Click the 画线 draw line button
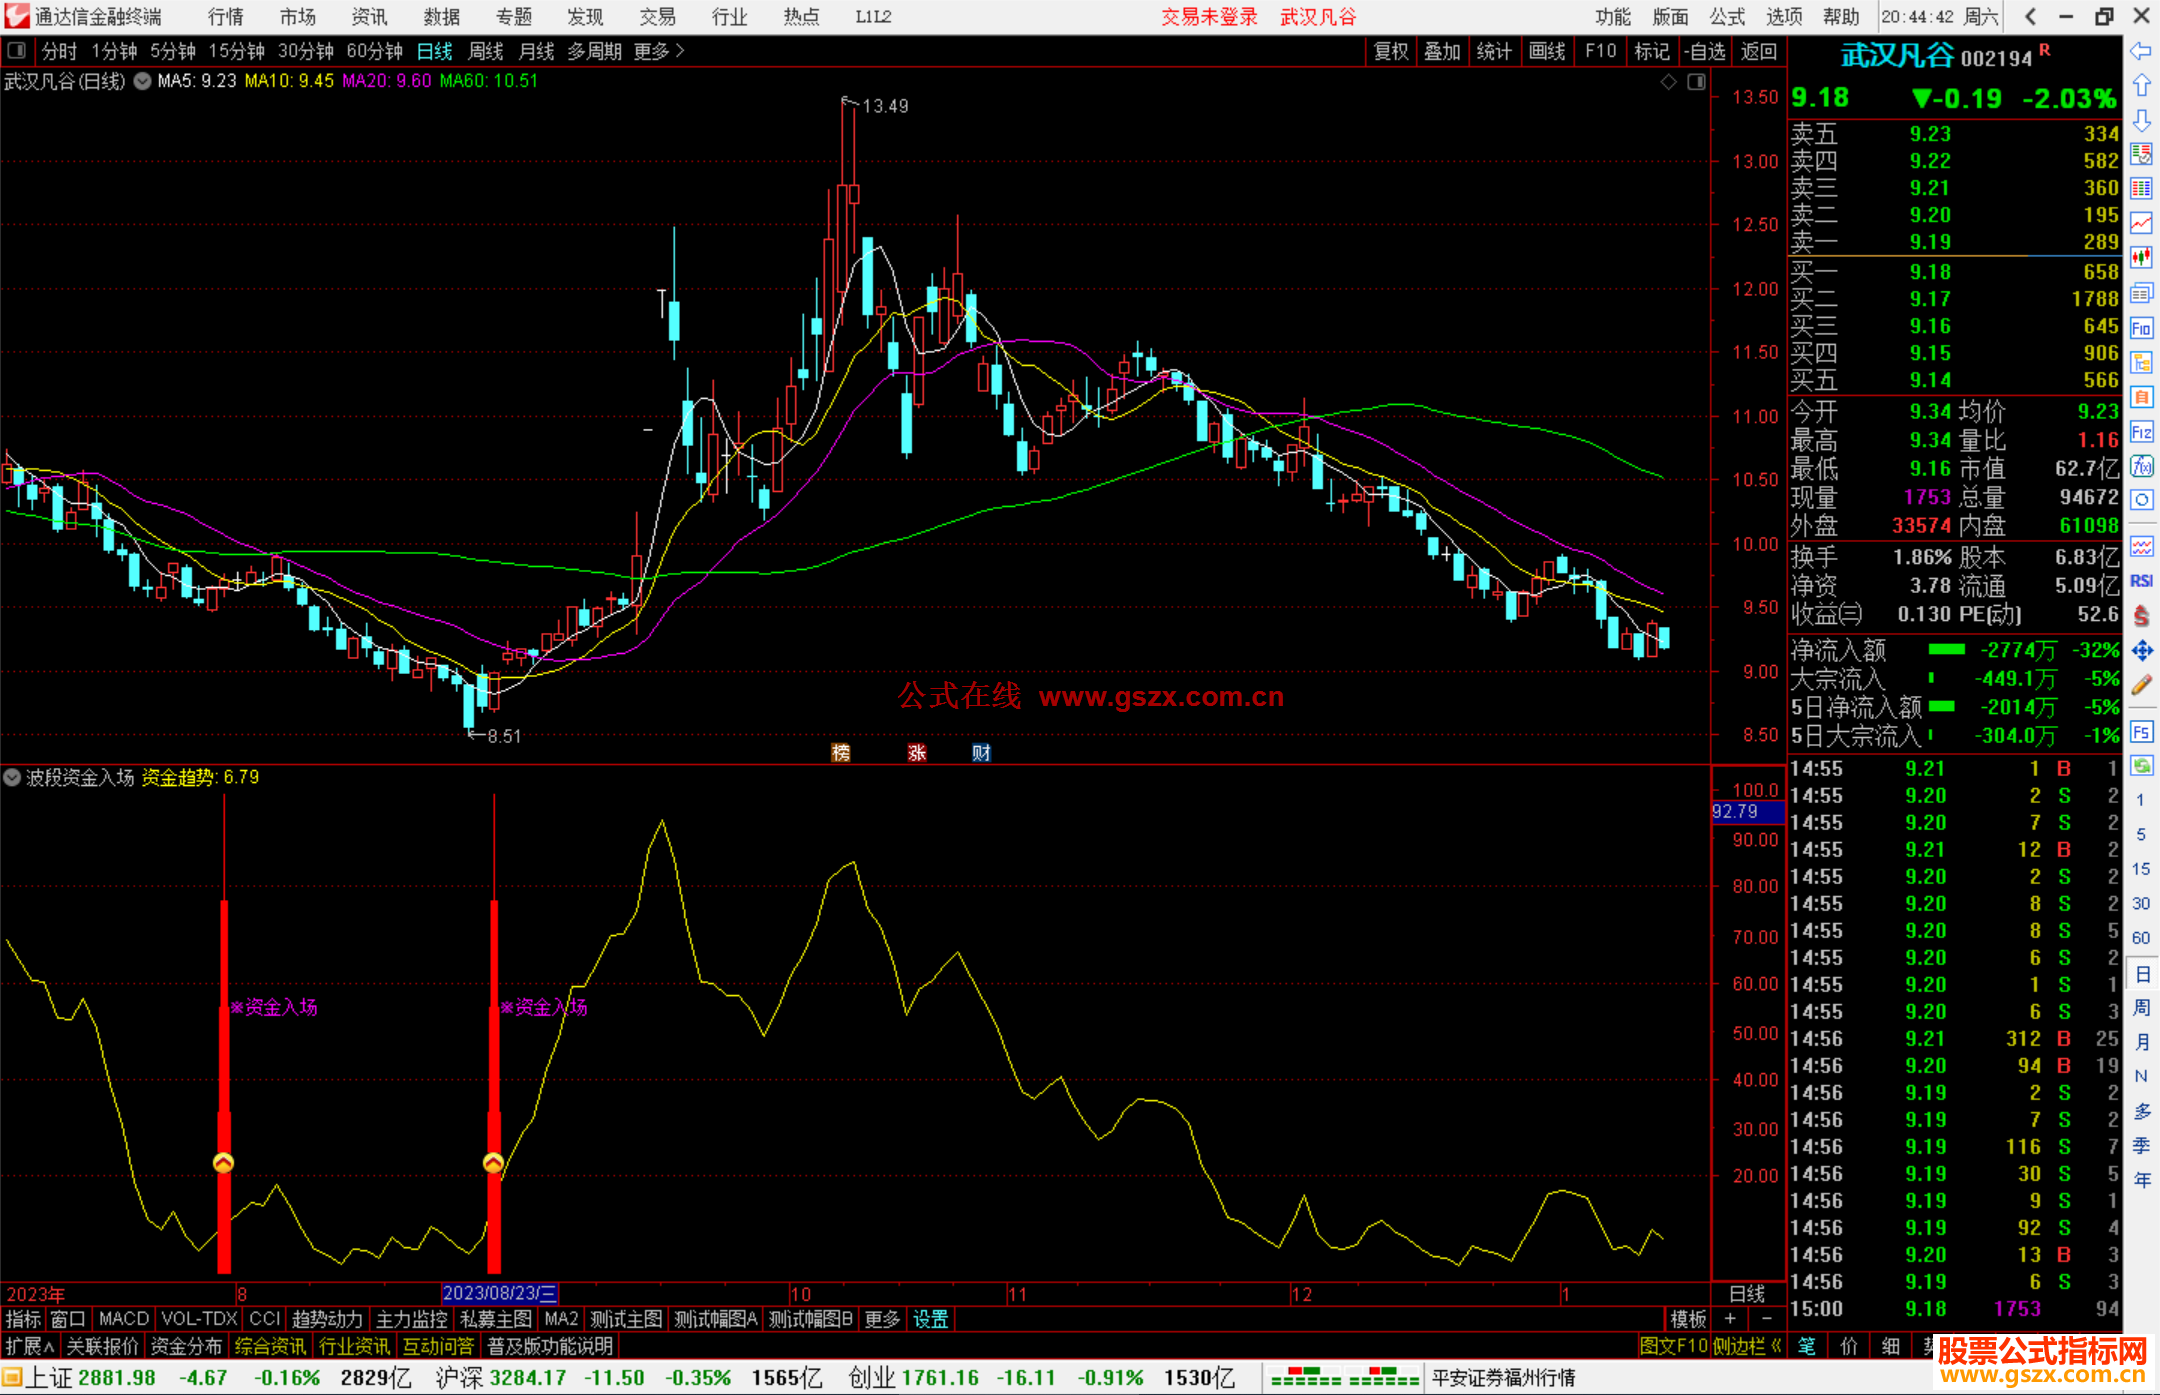 coord(1546,51)
